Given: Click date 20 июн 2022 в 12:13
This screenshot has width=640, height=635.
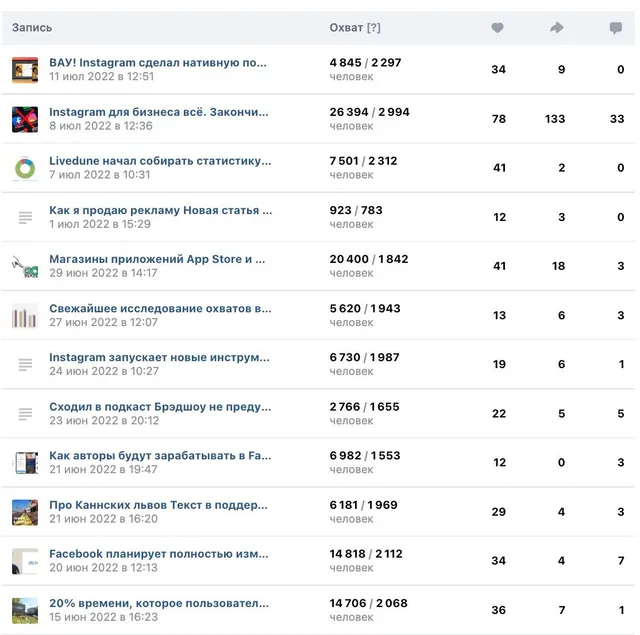Looking at the screenshot, I should (103, 568).
